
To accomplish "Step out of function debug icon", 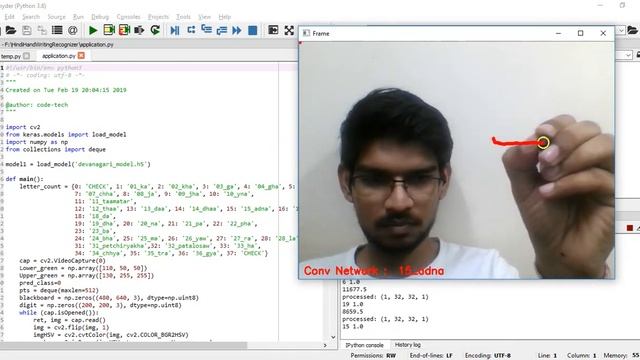I will tap(222, 30).
